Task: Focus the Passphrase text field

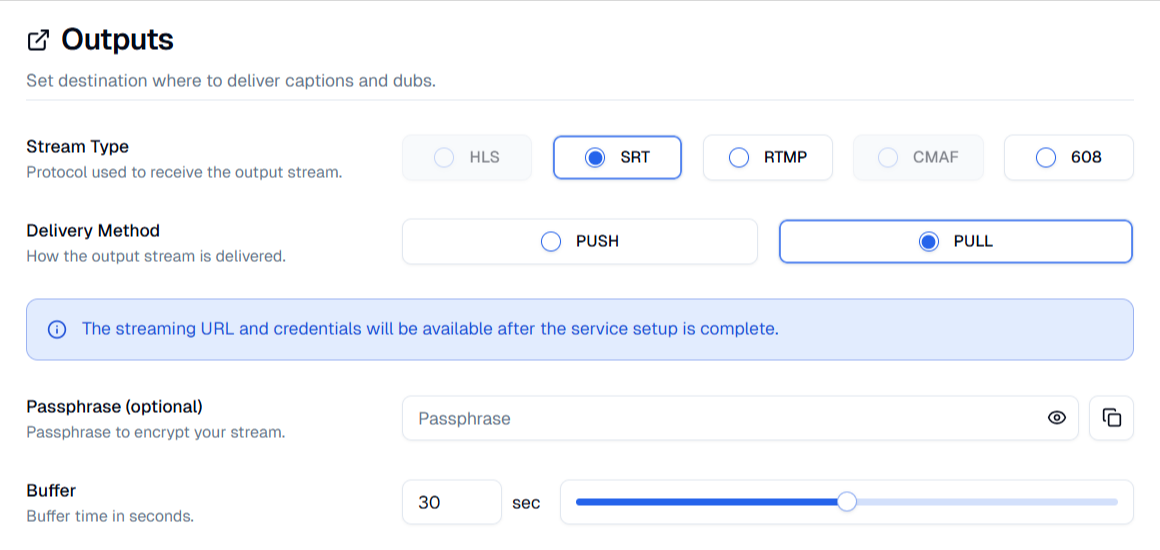Action: pos(740,418)
